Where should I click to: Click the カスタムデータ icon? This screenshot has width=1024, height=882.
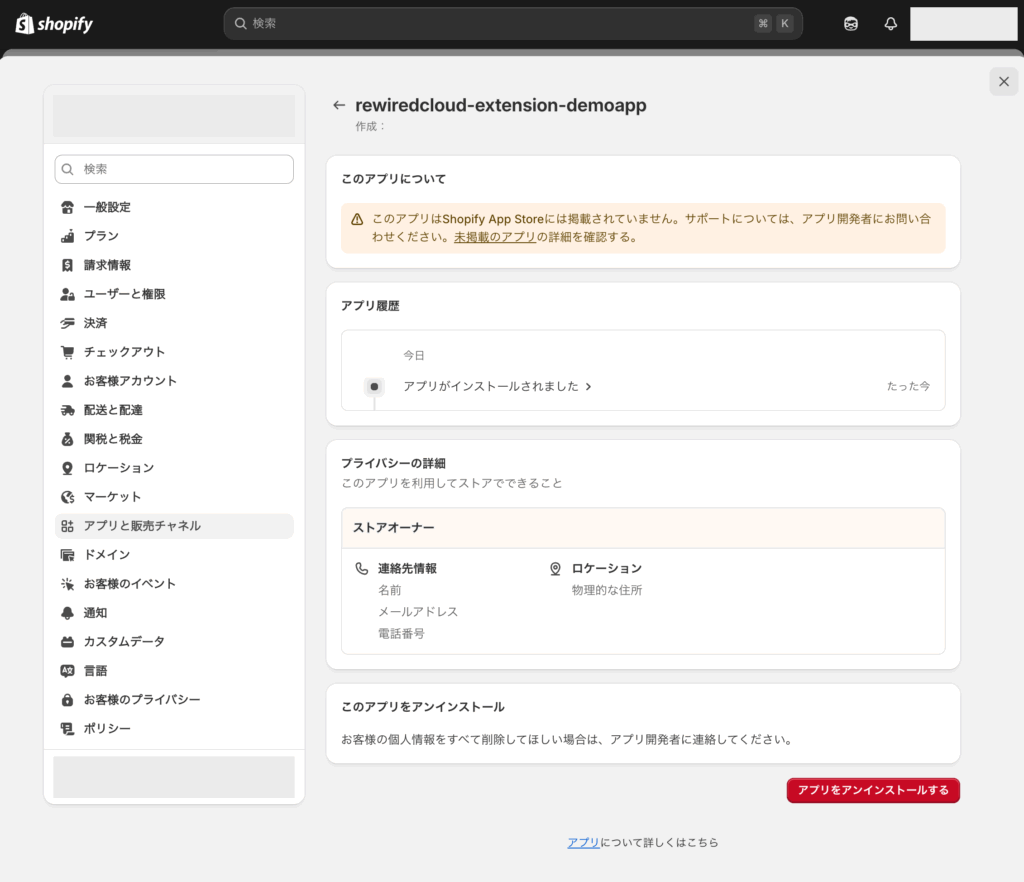pos(67,642)
